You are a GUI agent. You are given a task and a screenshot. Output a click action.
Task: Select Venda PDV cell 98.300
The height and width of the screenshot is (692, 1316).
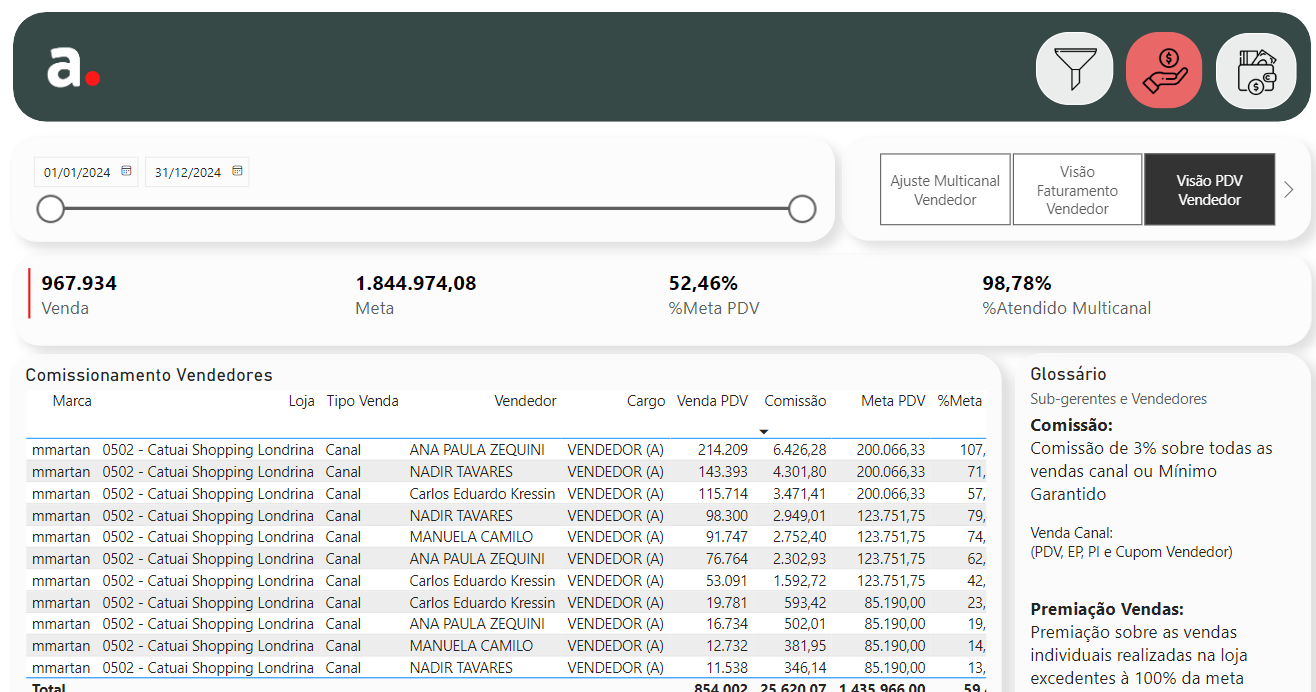pos(726,515)
